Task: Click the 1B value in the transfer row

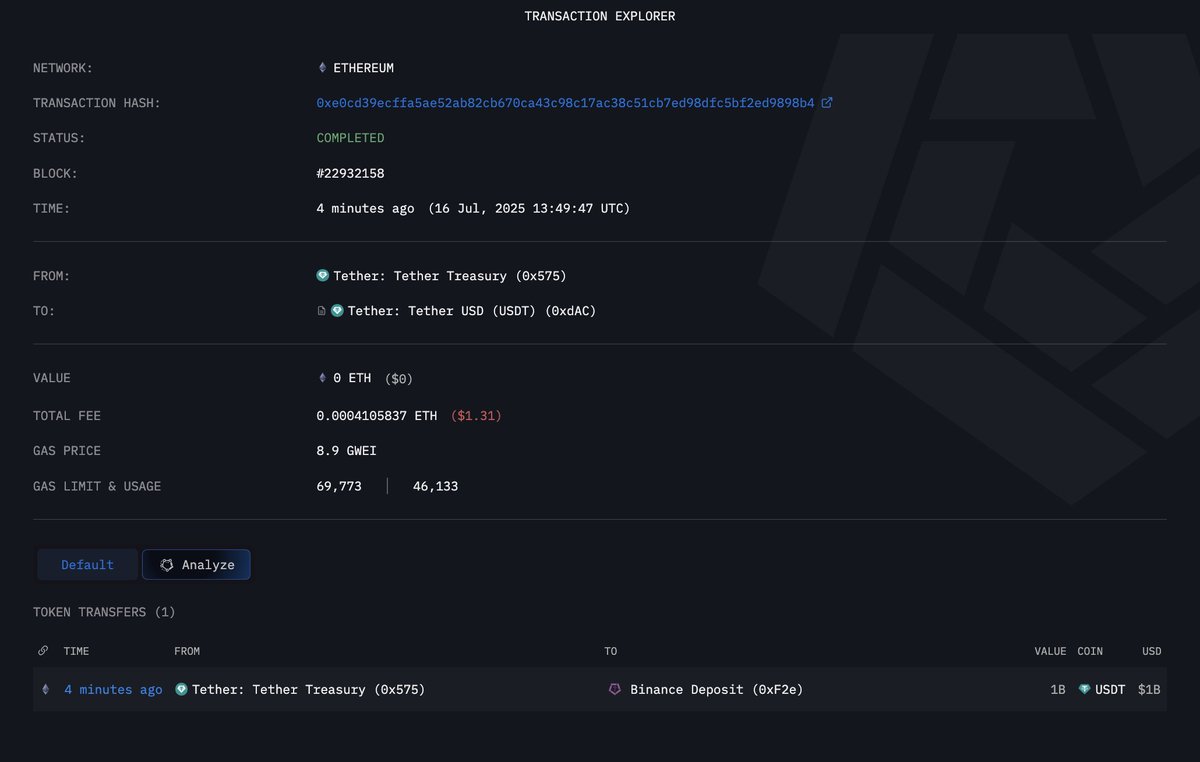Action: [1057, 690]
